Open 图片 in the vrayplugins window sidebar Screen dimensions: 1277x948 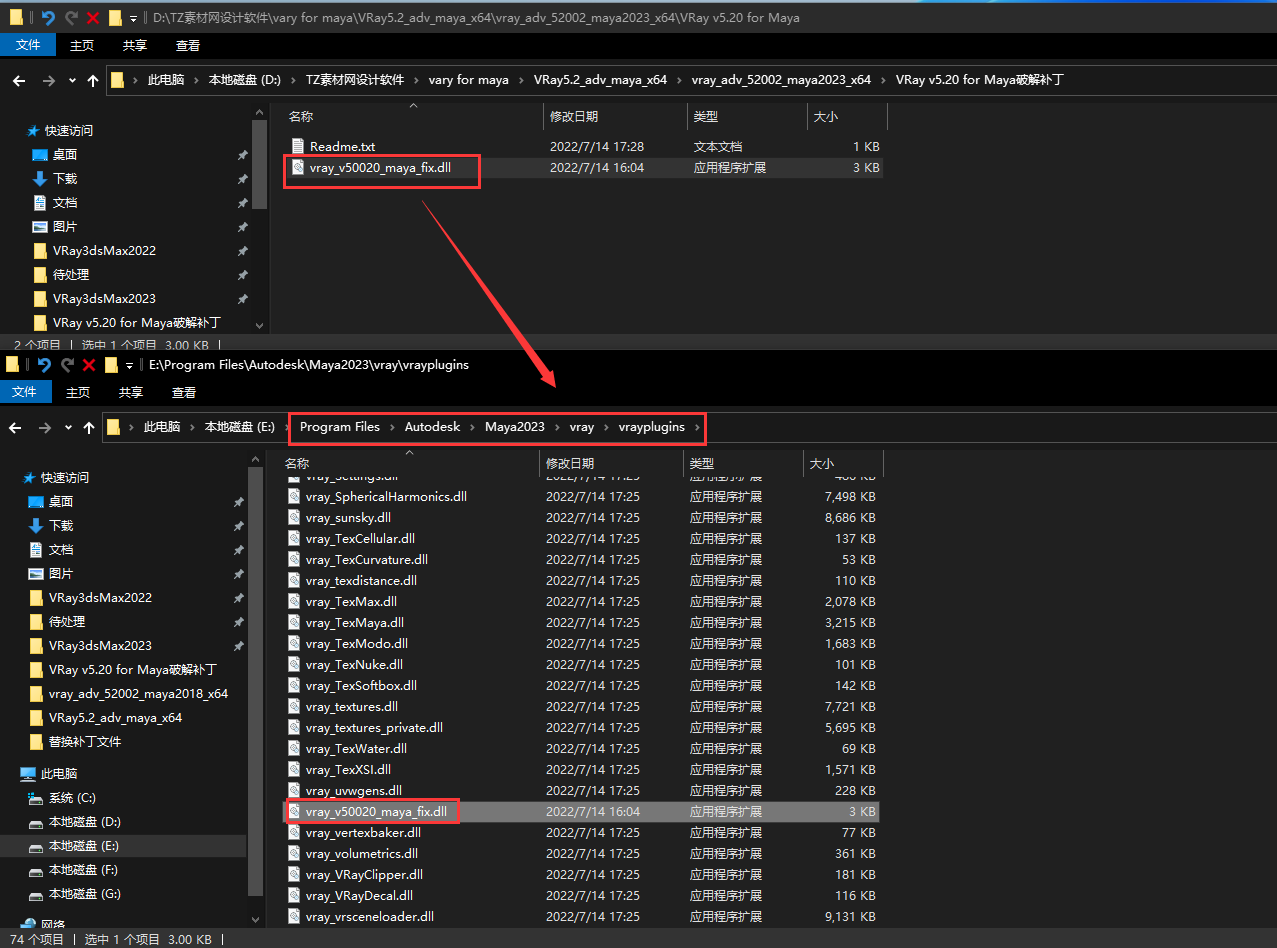61,574
